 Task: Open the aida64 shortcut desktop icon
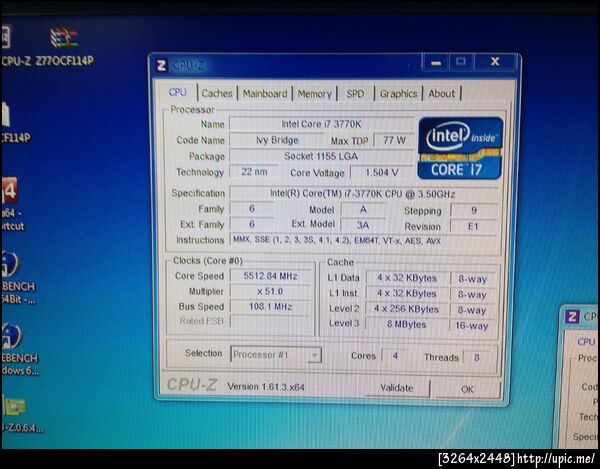(10, 190)
